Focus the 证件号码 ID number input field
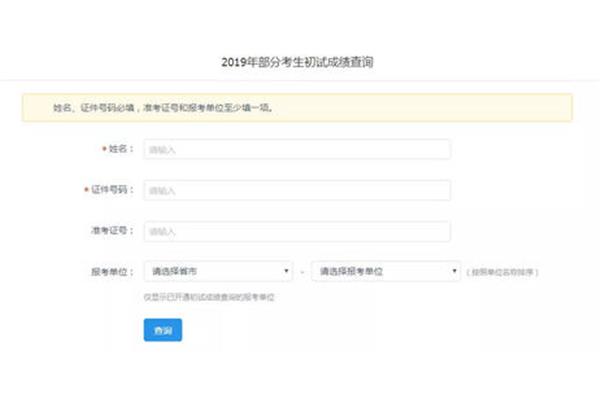 (x=297, y=190)
